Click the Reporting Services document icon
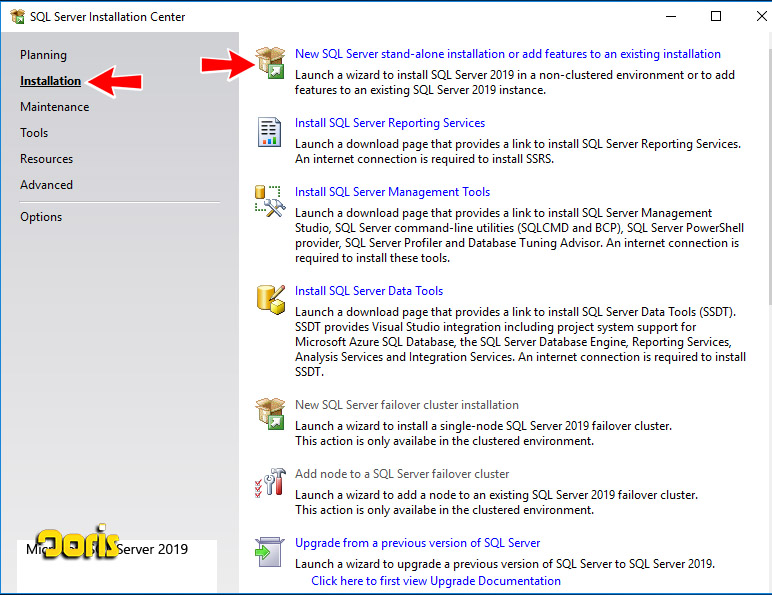The image size is (772, 595). click(x=269, y=132)
